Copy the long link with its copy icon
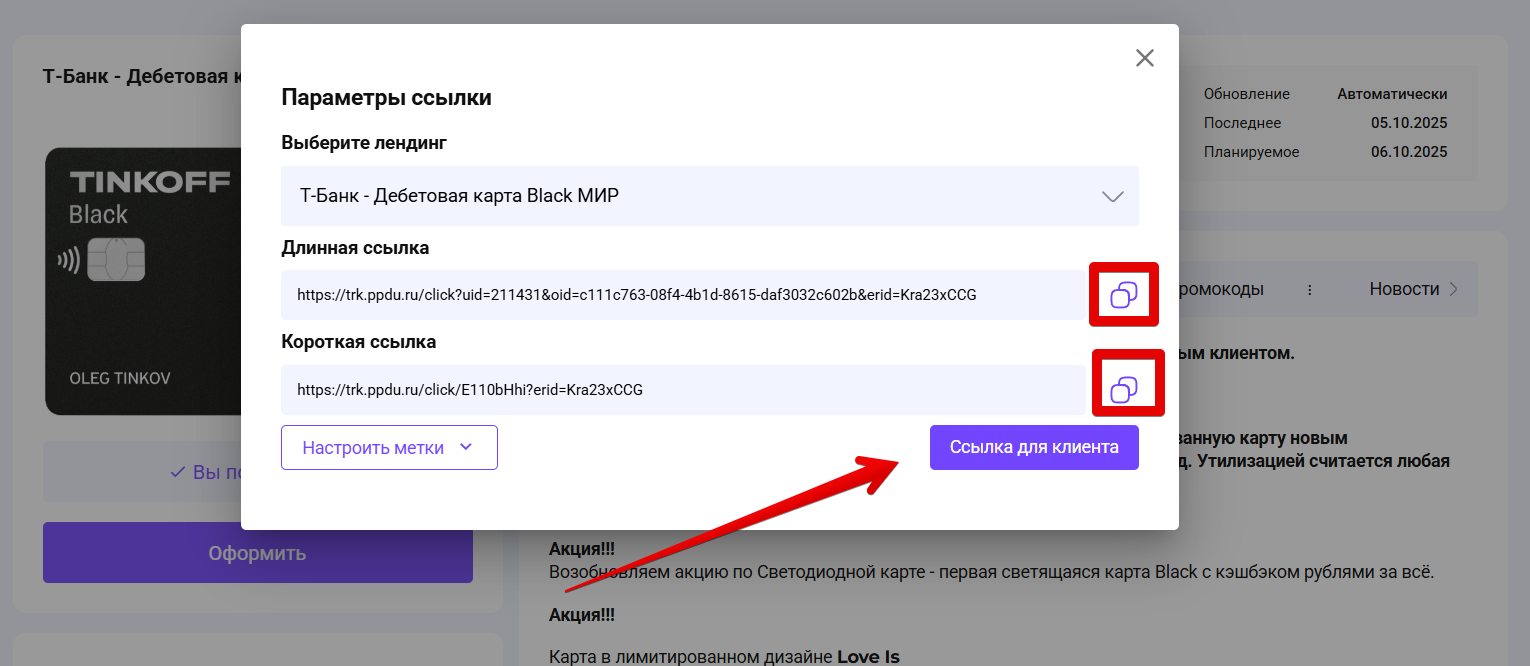This screenshot has width=1530, height=666. click(1123, 295)
